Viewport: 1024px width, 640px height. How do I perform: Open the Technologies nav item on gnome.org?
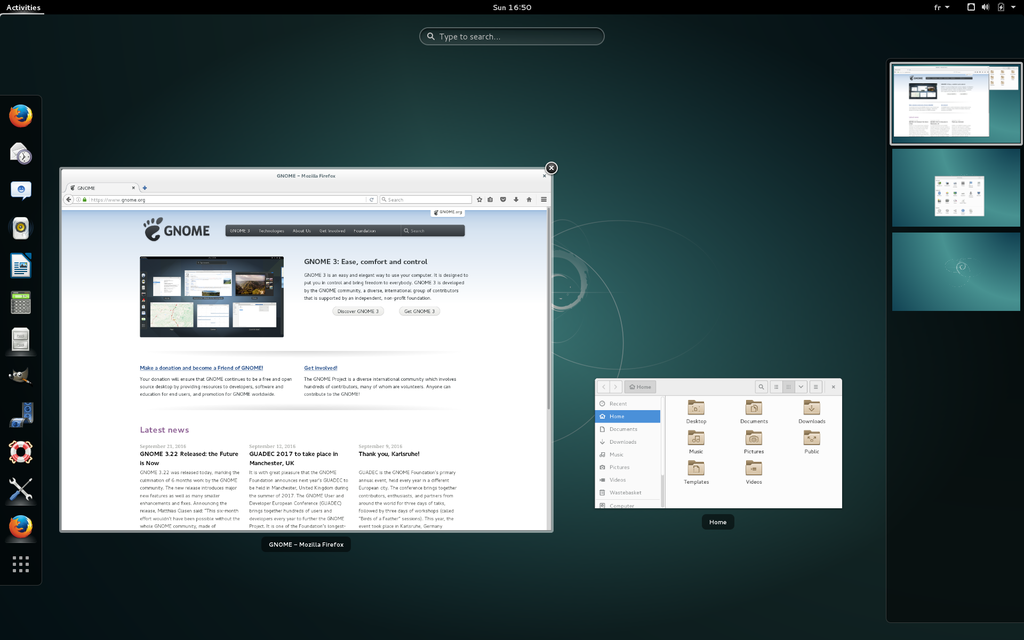(271, 231)
